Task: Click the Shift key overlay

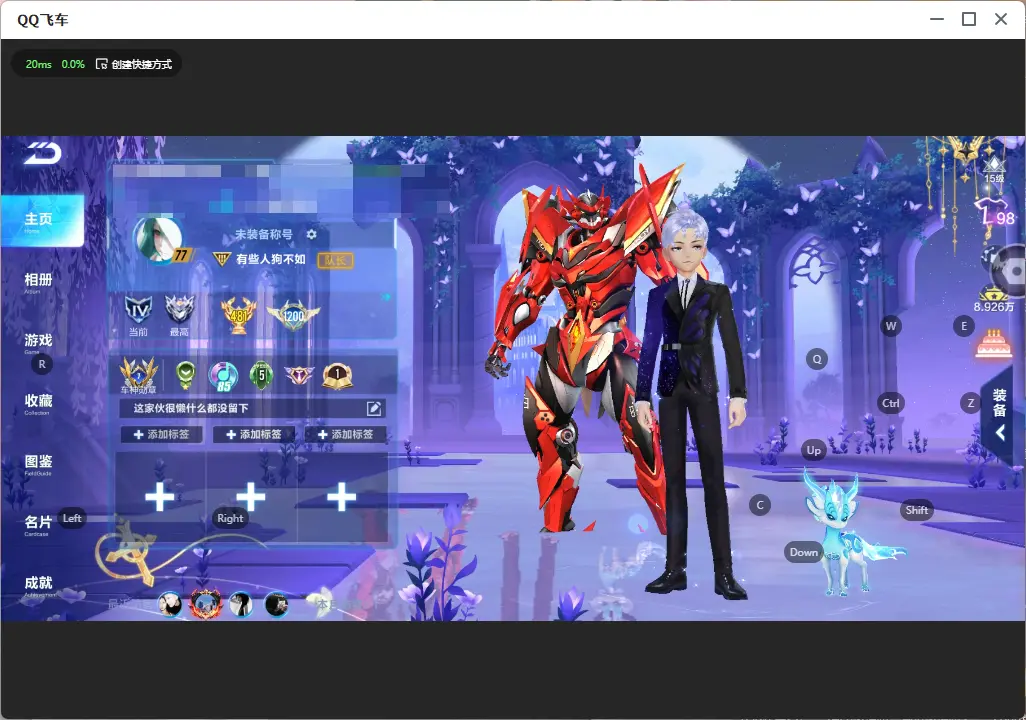Action: 917,511
